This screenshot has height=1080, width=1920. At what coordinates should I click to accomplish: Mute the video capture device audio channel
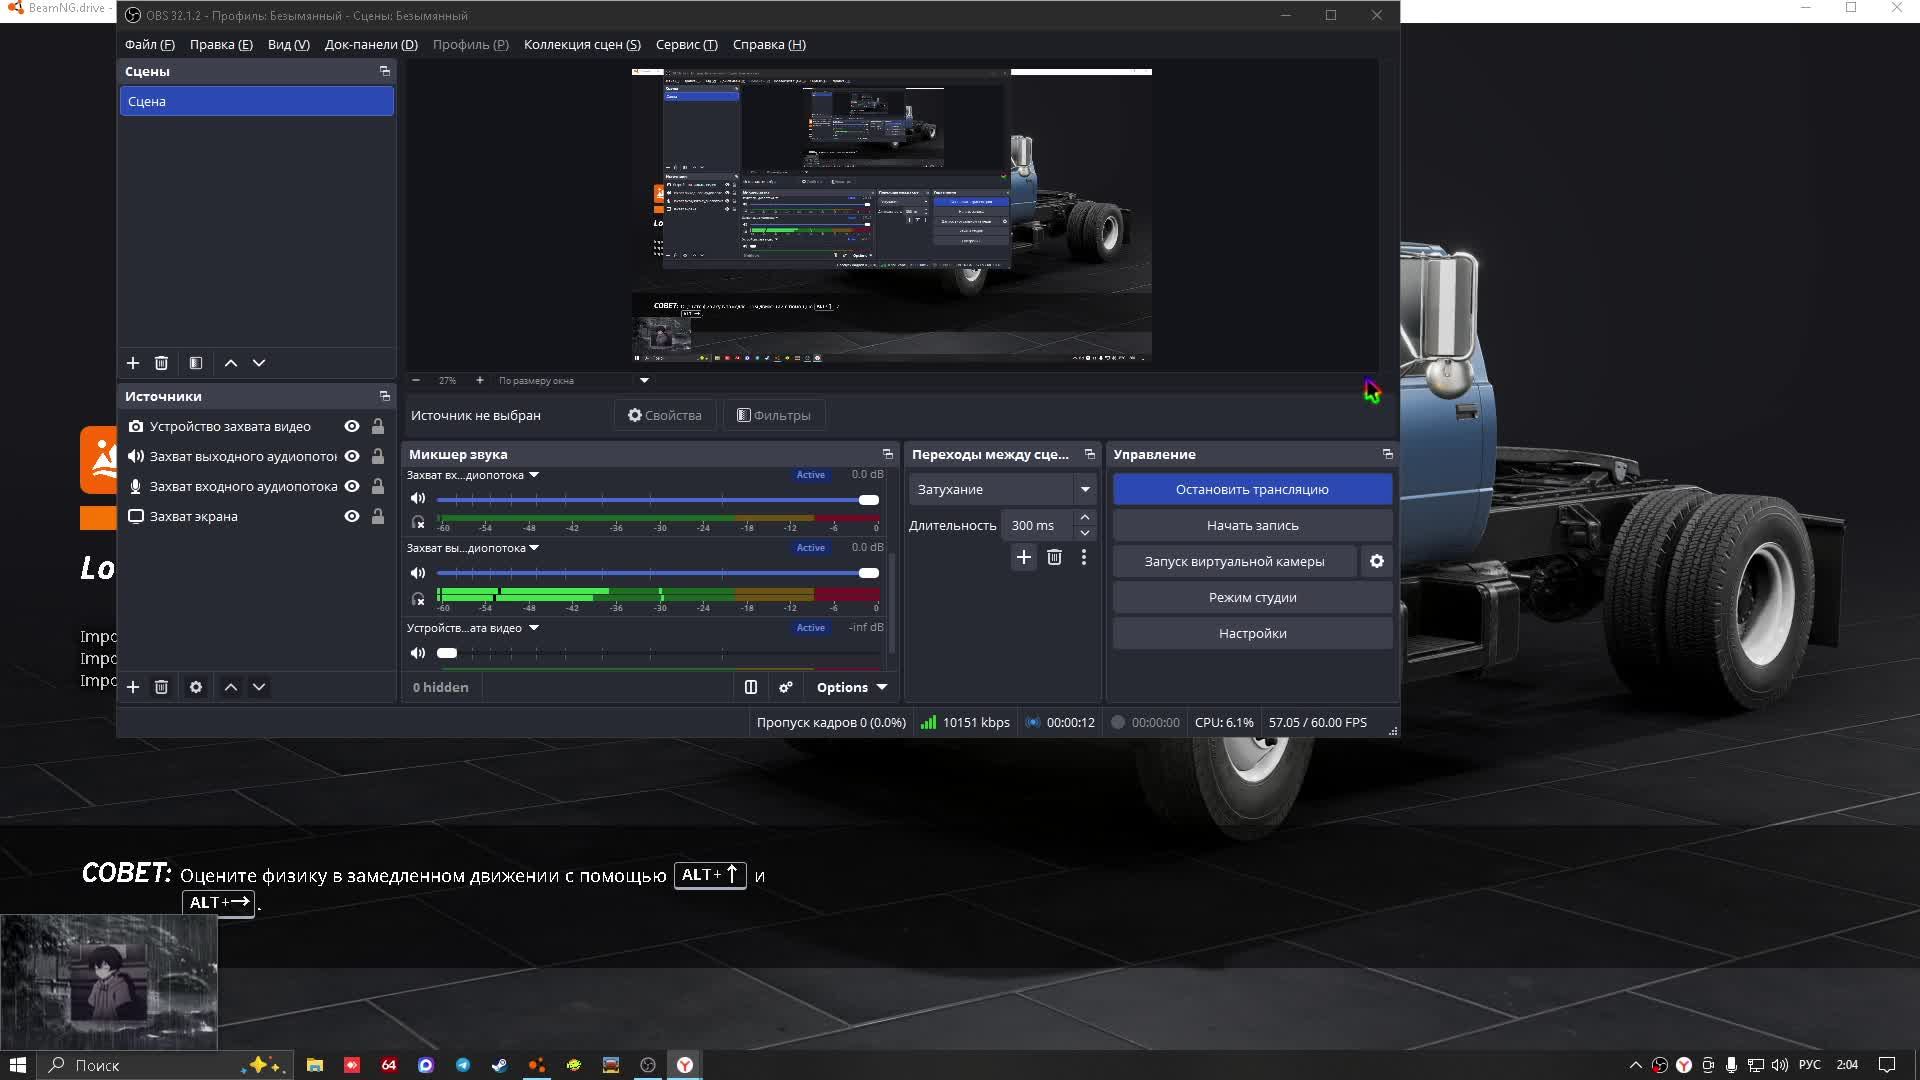click(418, 653)
